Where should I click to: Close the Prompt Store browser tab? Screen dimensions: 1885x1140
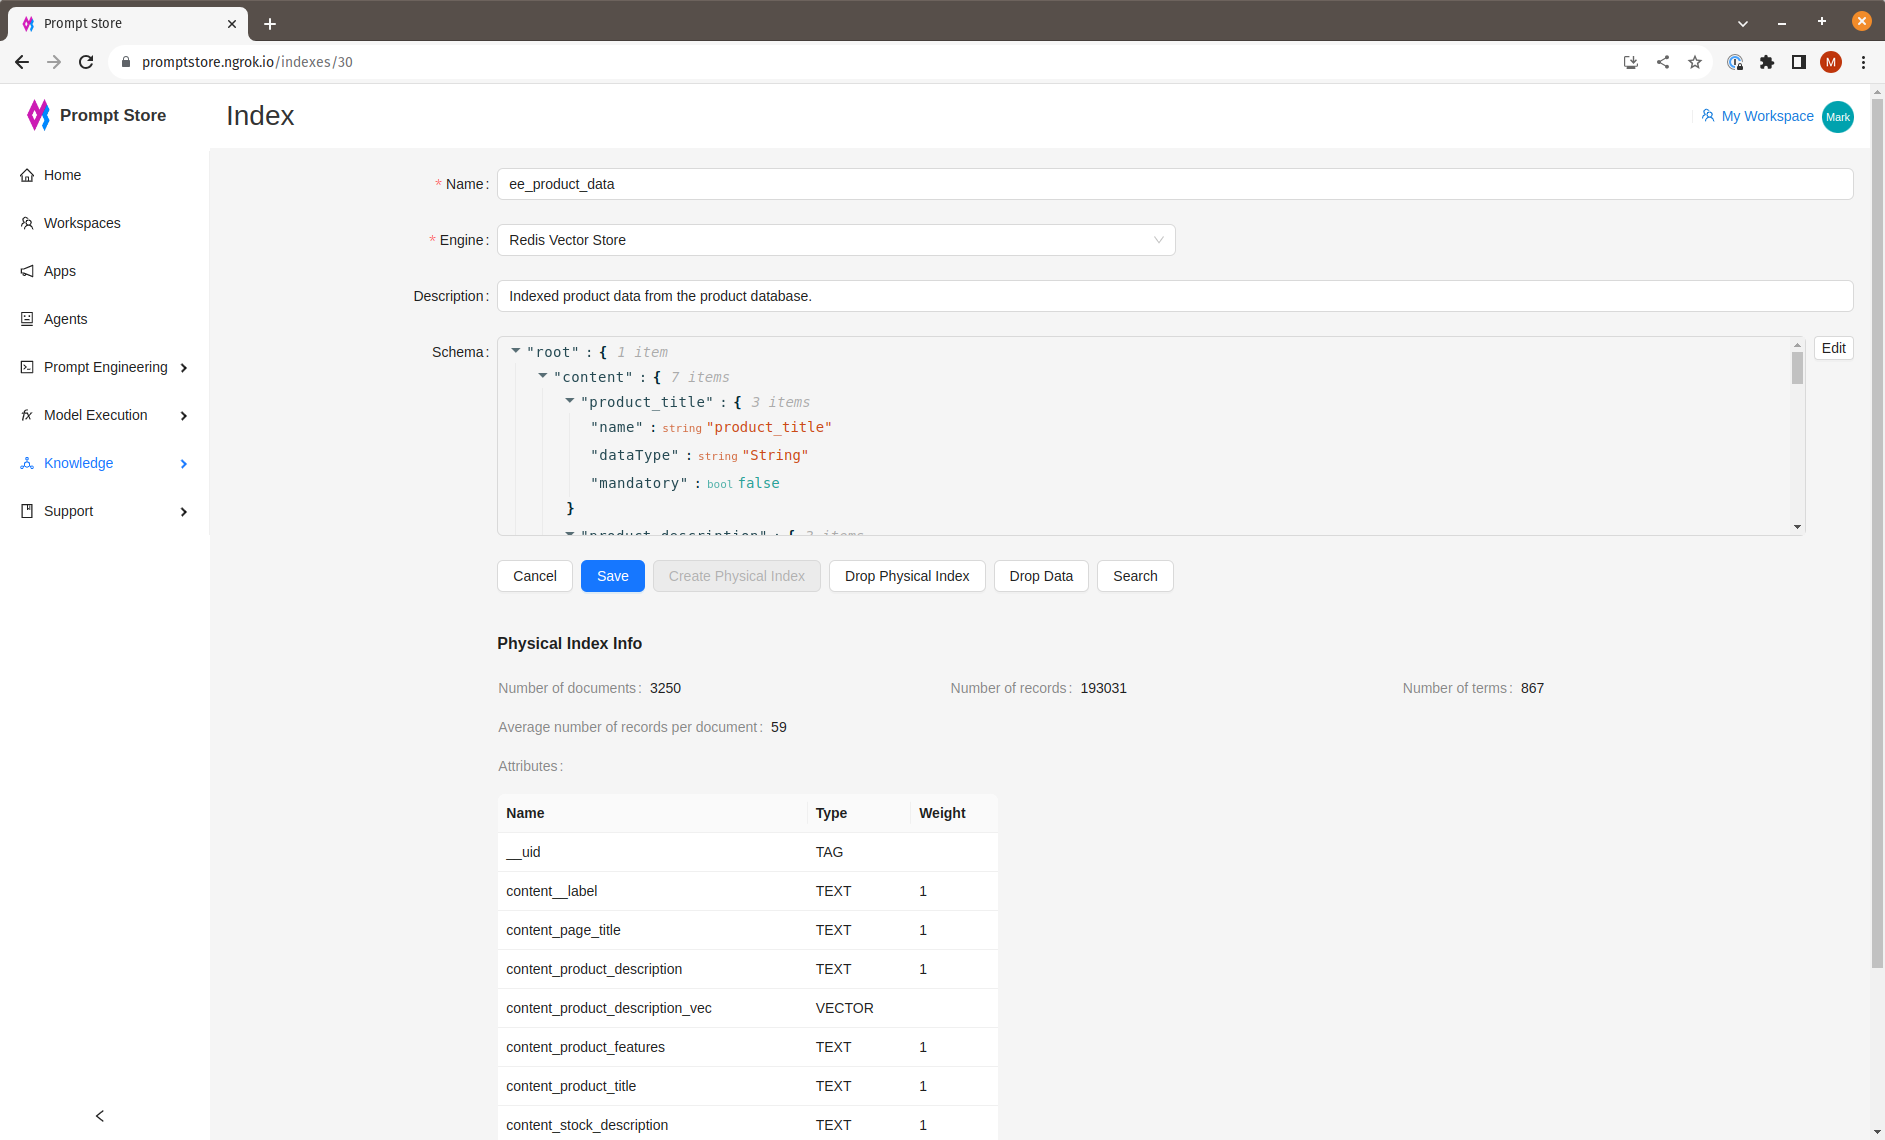click(x=232, y=24)
